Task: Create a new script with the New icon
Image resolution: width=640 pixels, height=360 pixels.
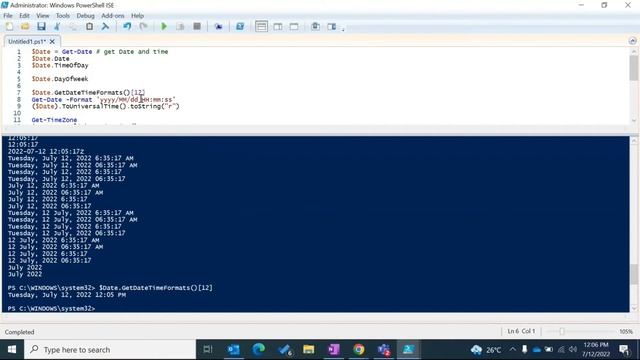Action: coord(9,27)
